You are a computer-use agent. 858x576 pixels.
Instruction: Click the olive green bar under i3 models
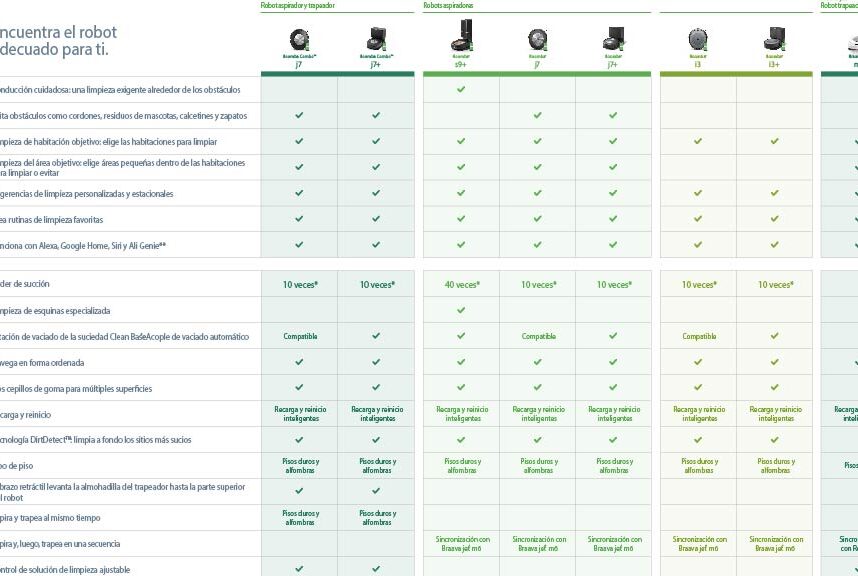(737, 74)
